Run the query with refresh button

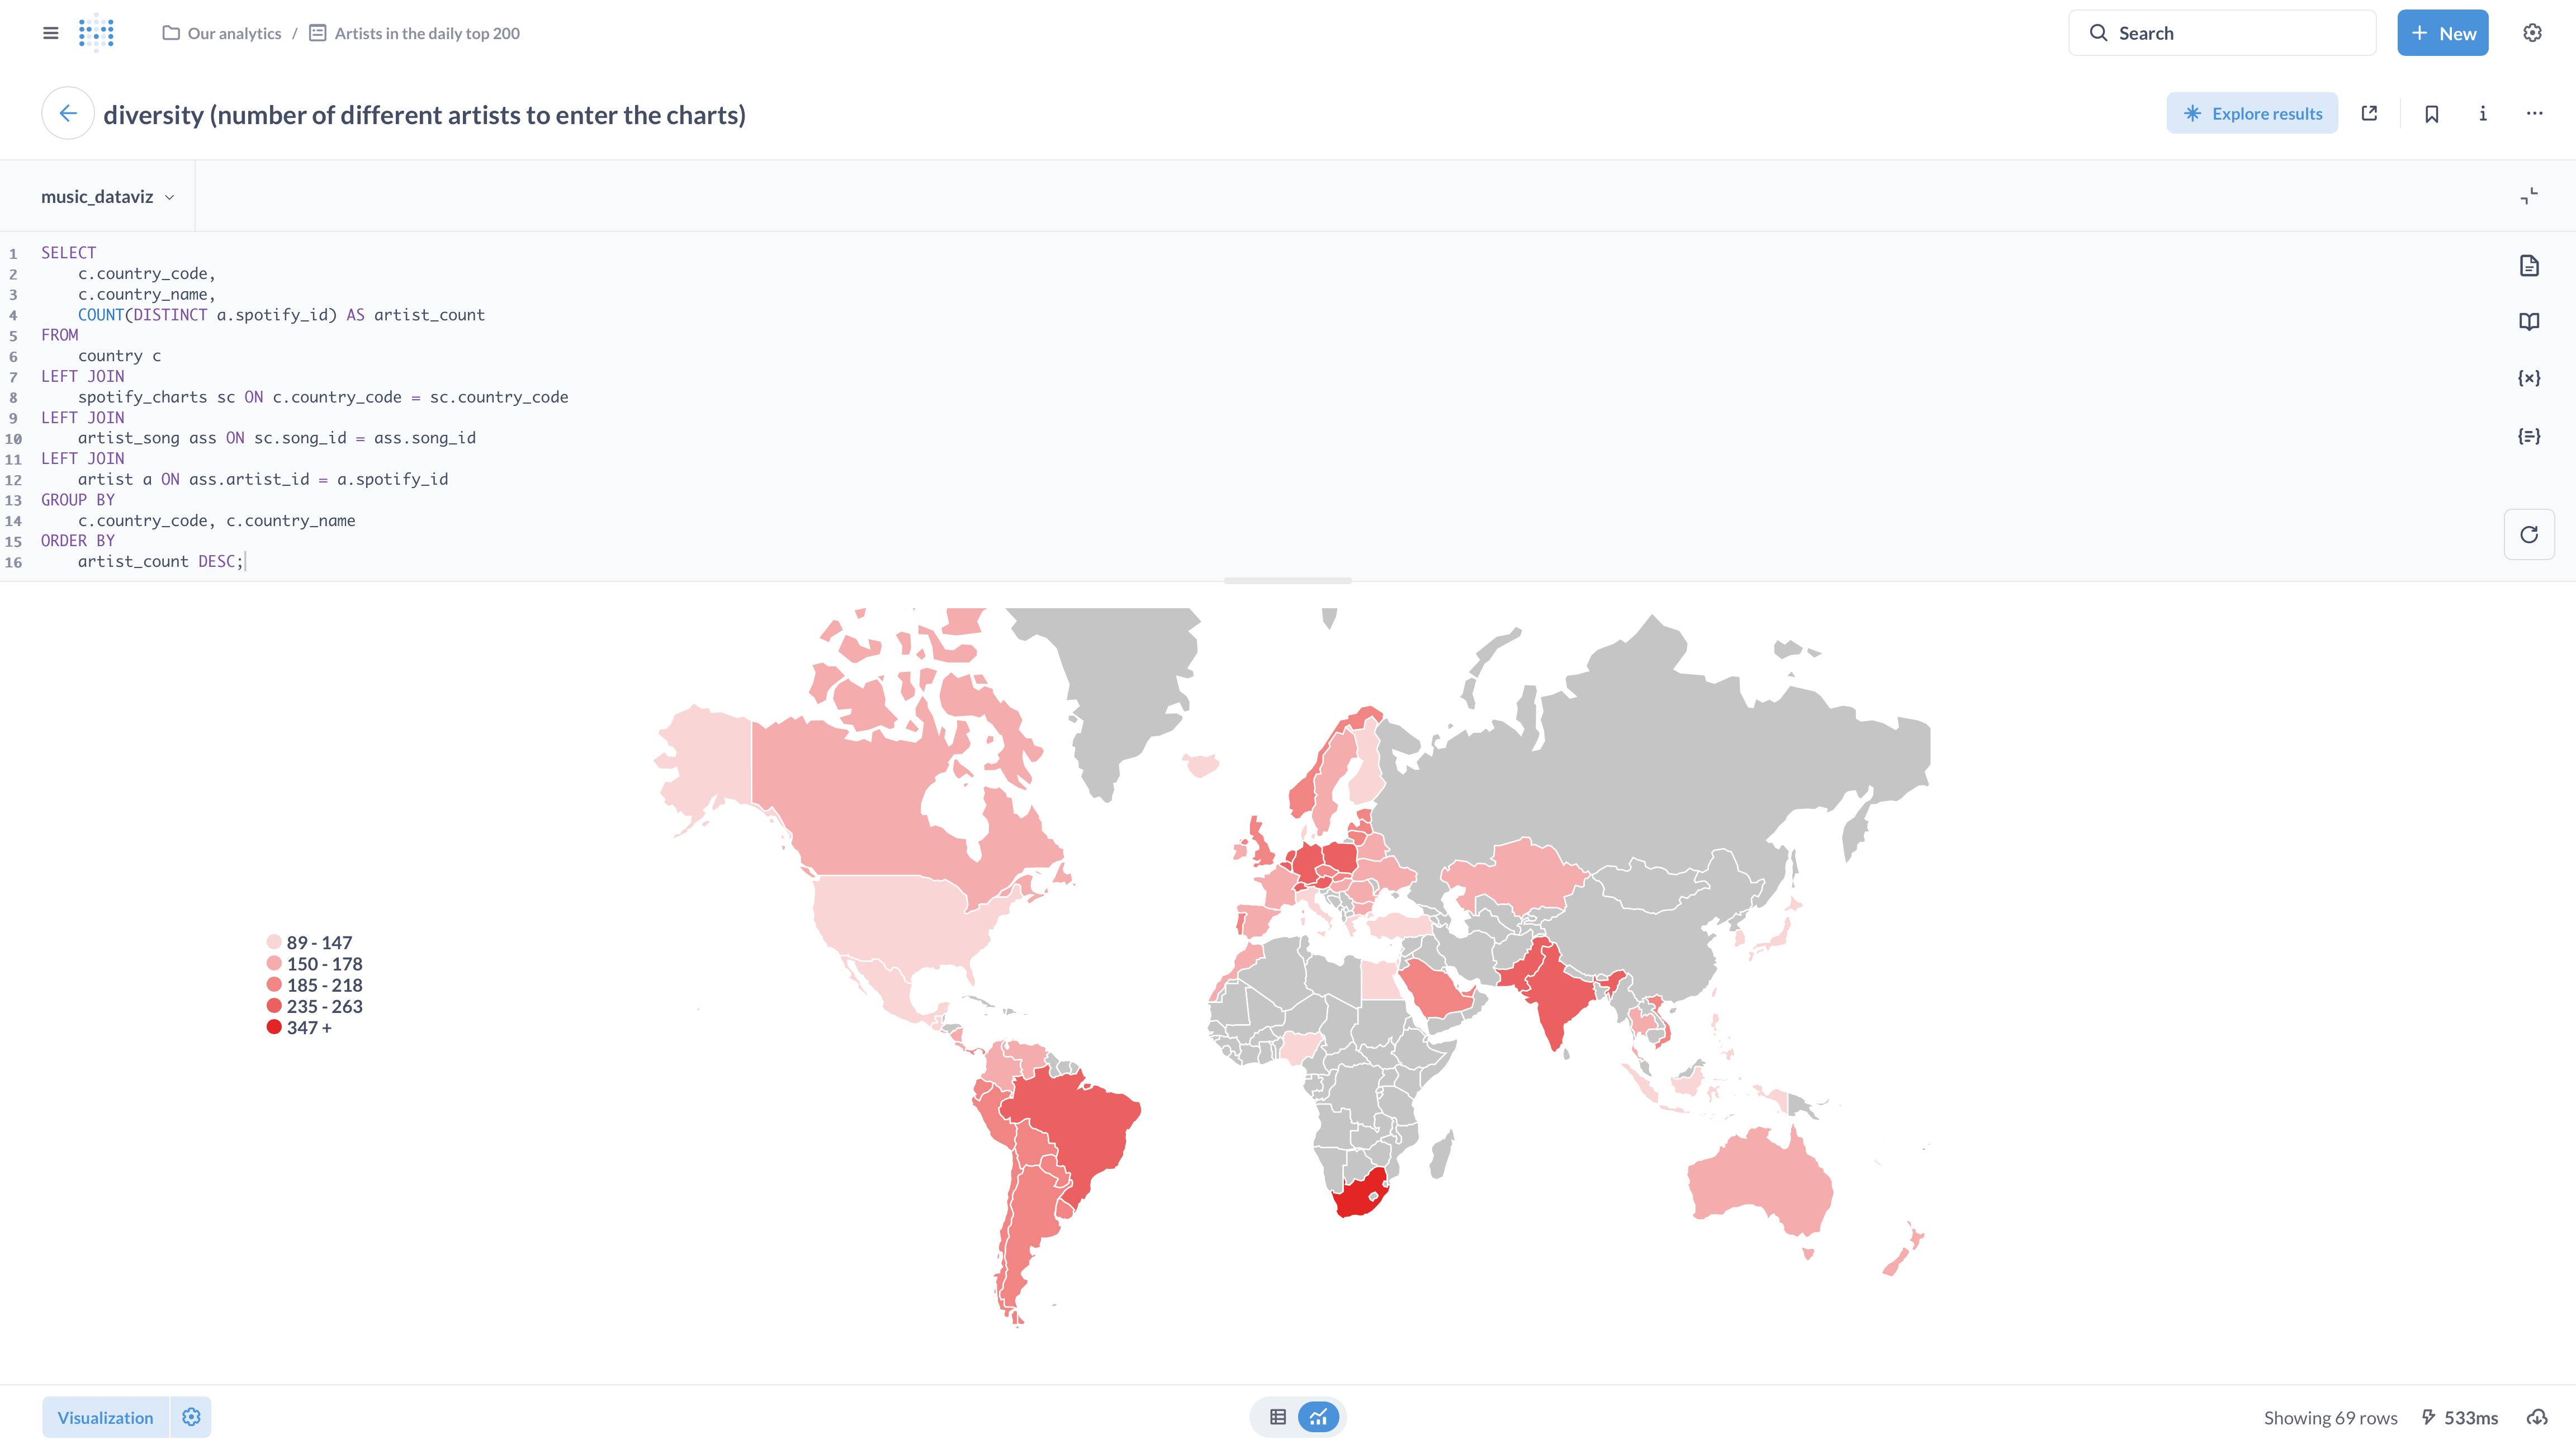pyautogui.click(x=2529, y=535)
